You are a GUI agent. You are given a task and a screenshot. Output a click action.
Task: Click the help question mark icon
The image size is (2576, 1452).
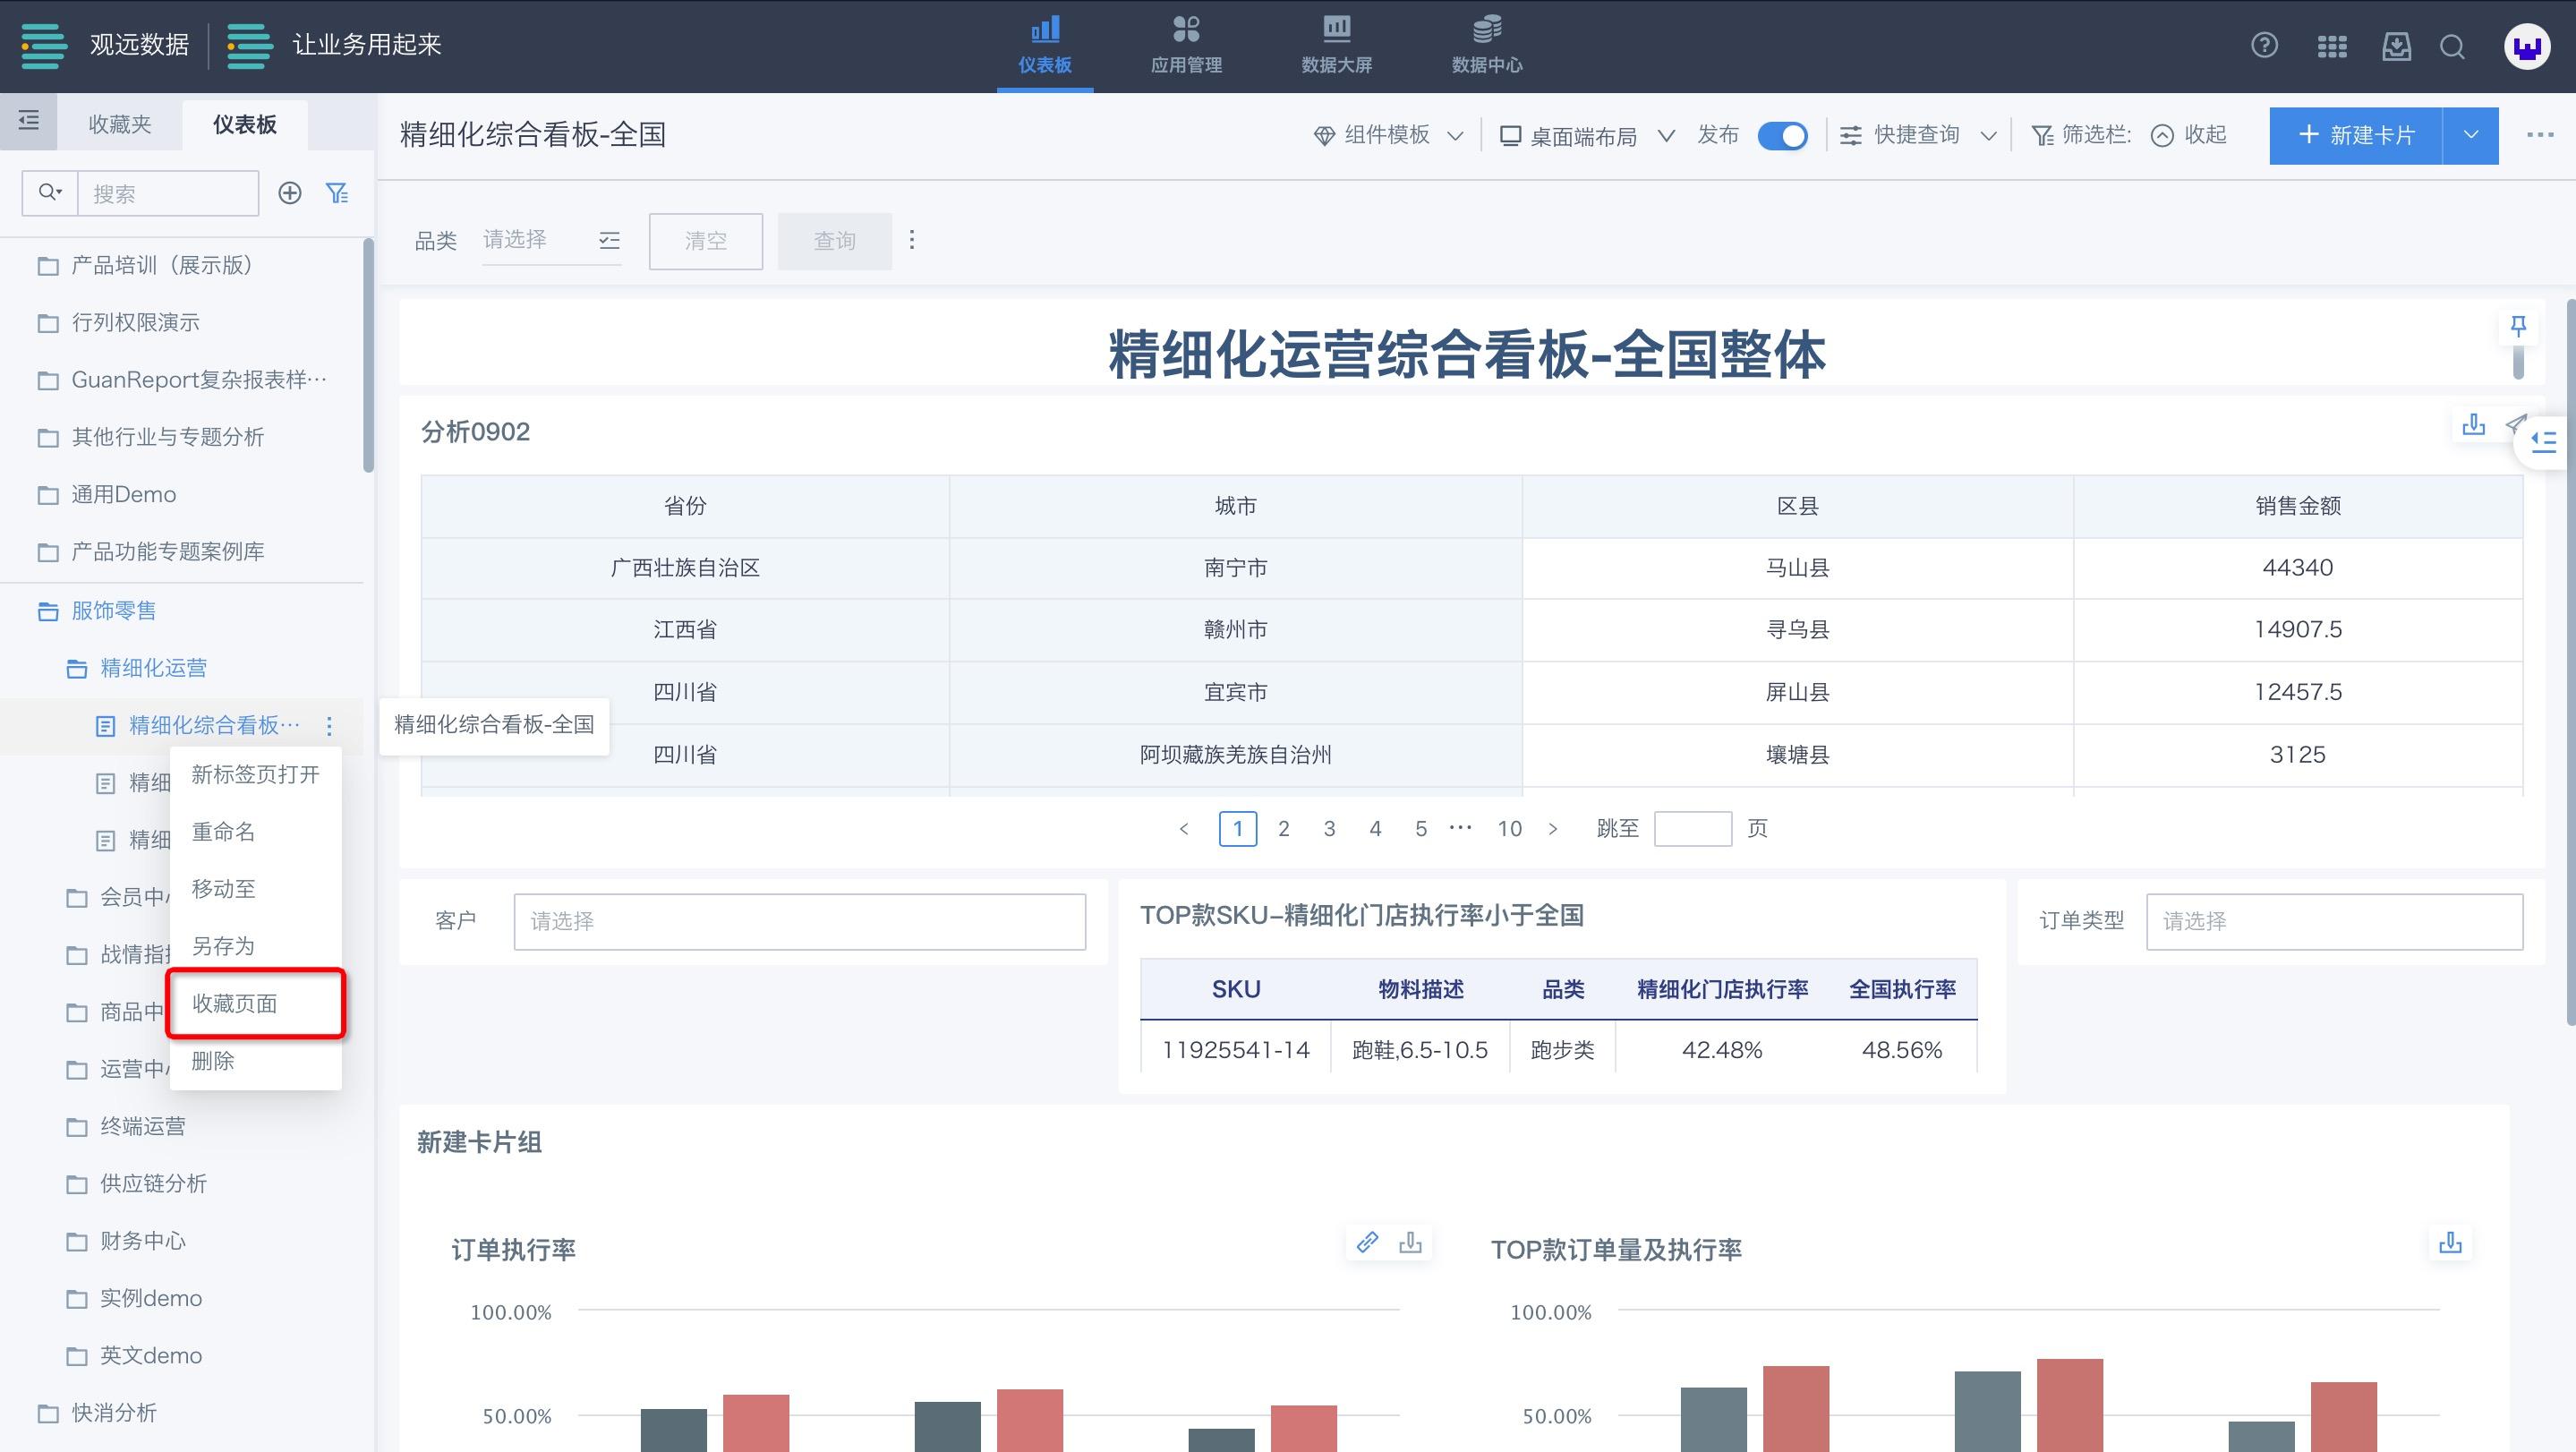click(x=2264, y=46)
